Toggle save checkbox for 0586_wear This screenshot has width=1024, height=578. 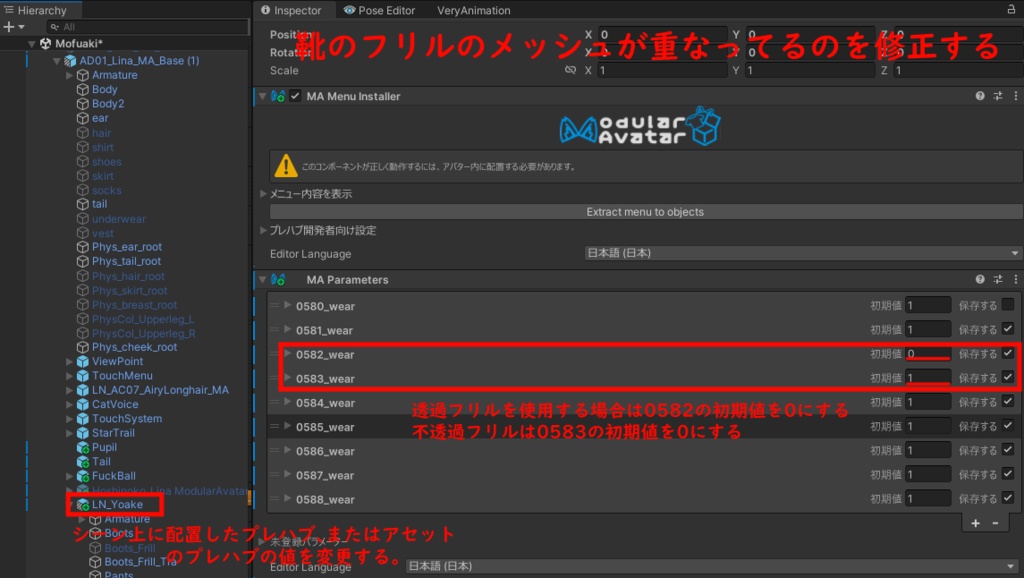pos(1008,450)
